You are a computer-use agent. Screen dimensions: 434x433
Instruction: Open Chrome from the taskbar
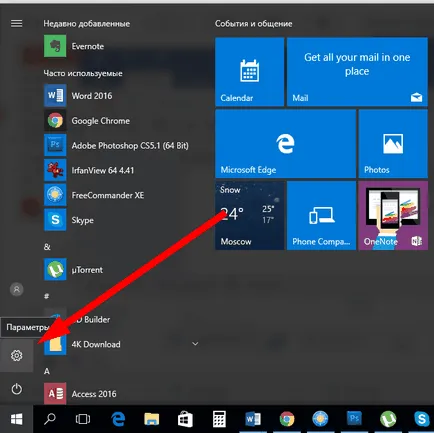coord(287,419)
